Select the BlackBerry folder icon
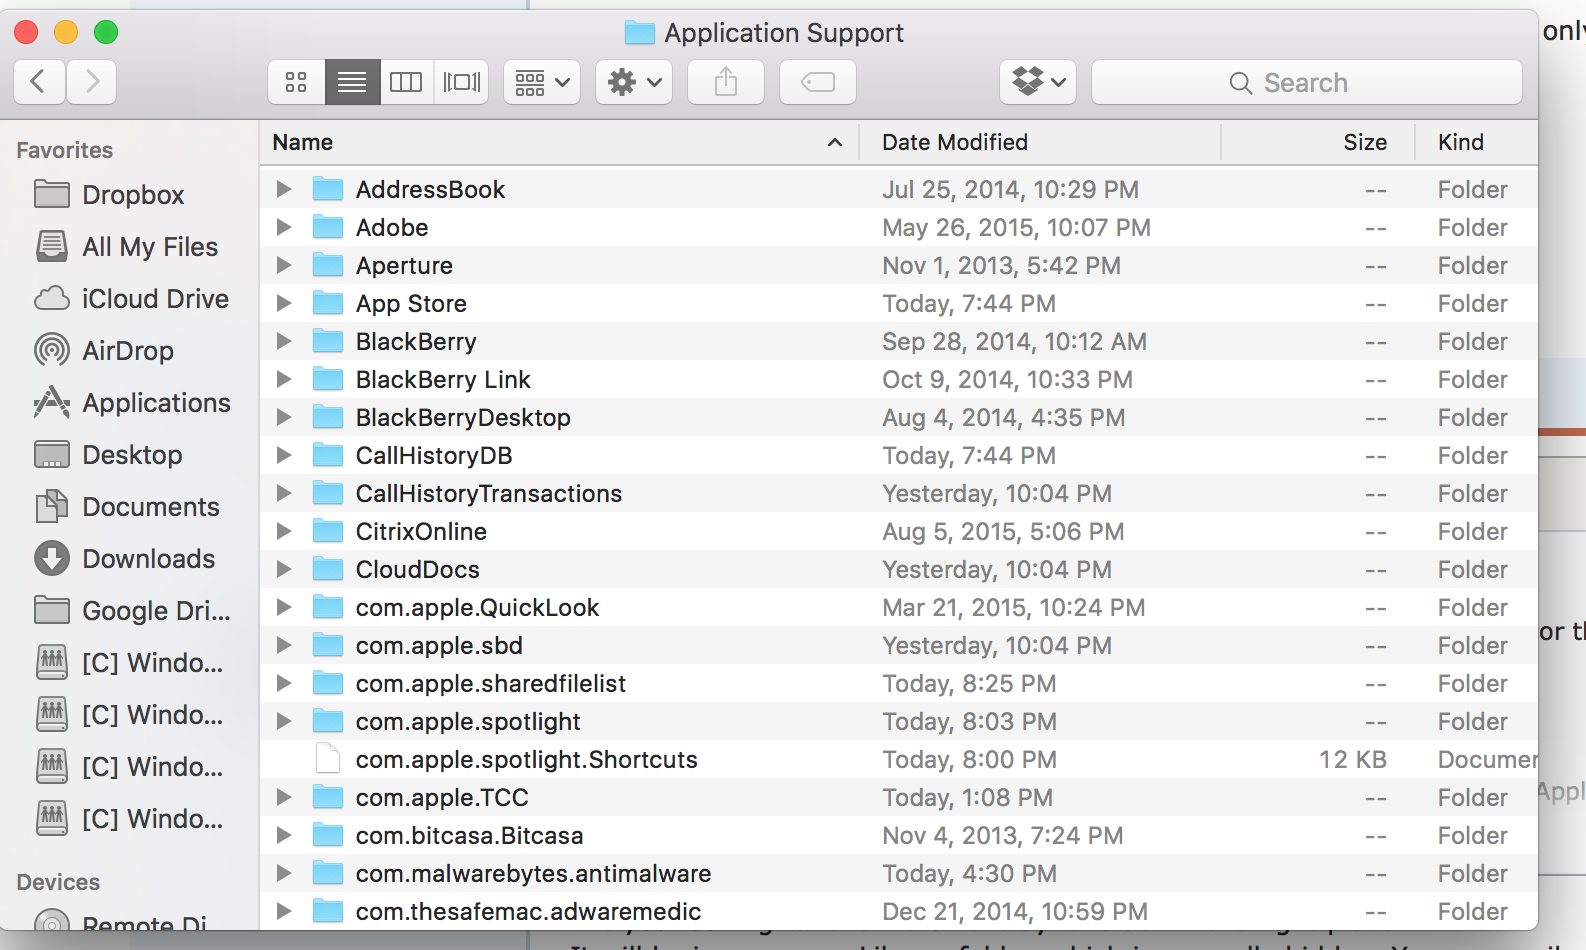This screenshot has height=950, width=1586. point(328,341)
